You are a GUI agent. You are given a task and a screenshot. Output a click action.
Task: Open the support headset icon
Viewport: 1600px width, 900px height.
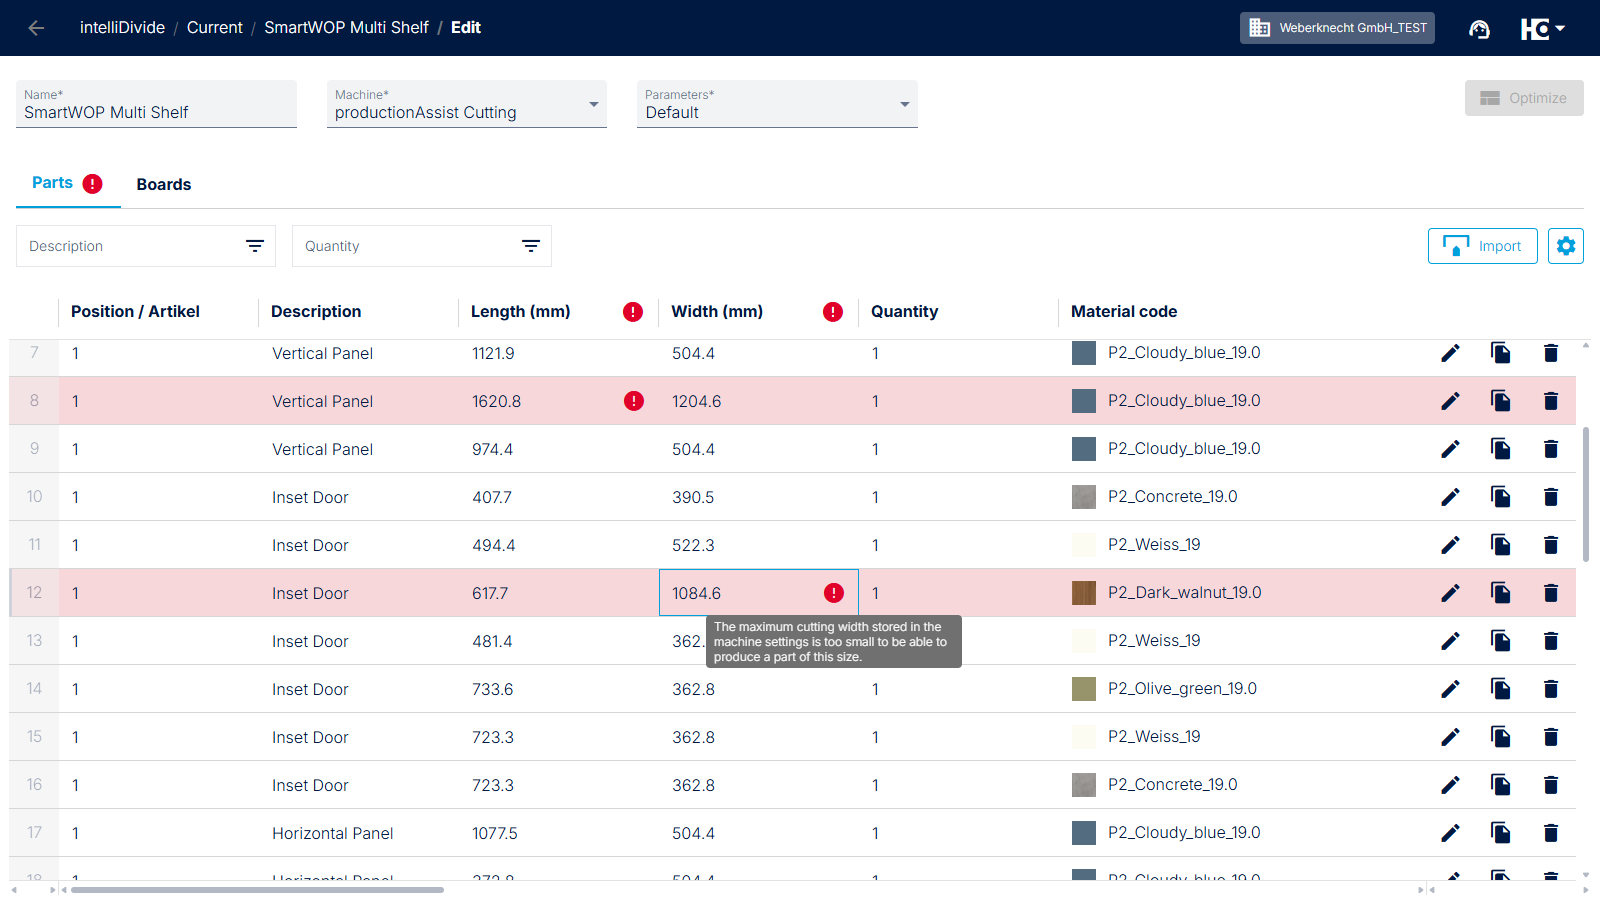(x=1479, y=29)
